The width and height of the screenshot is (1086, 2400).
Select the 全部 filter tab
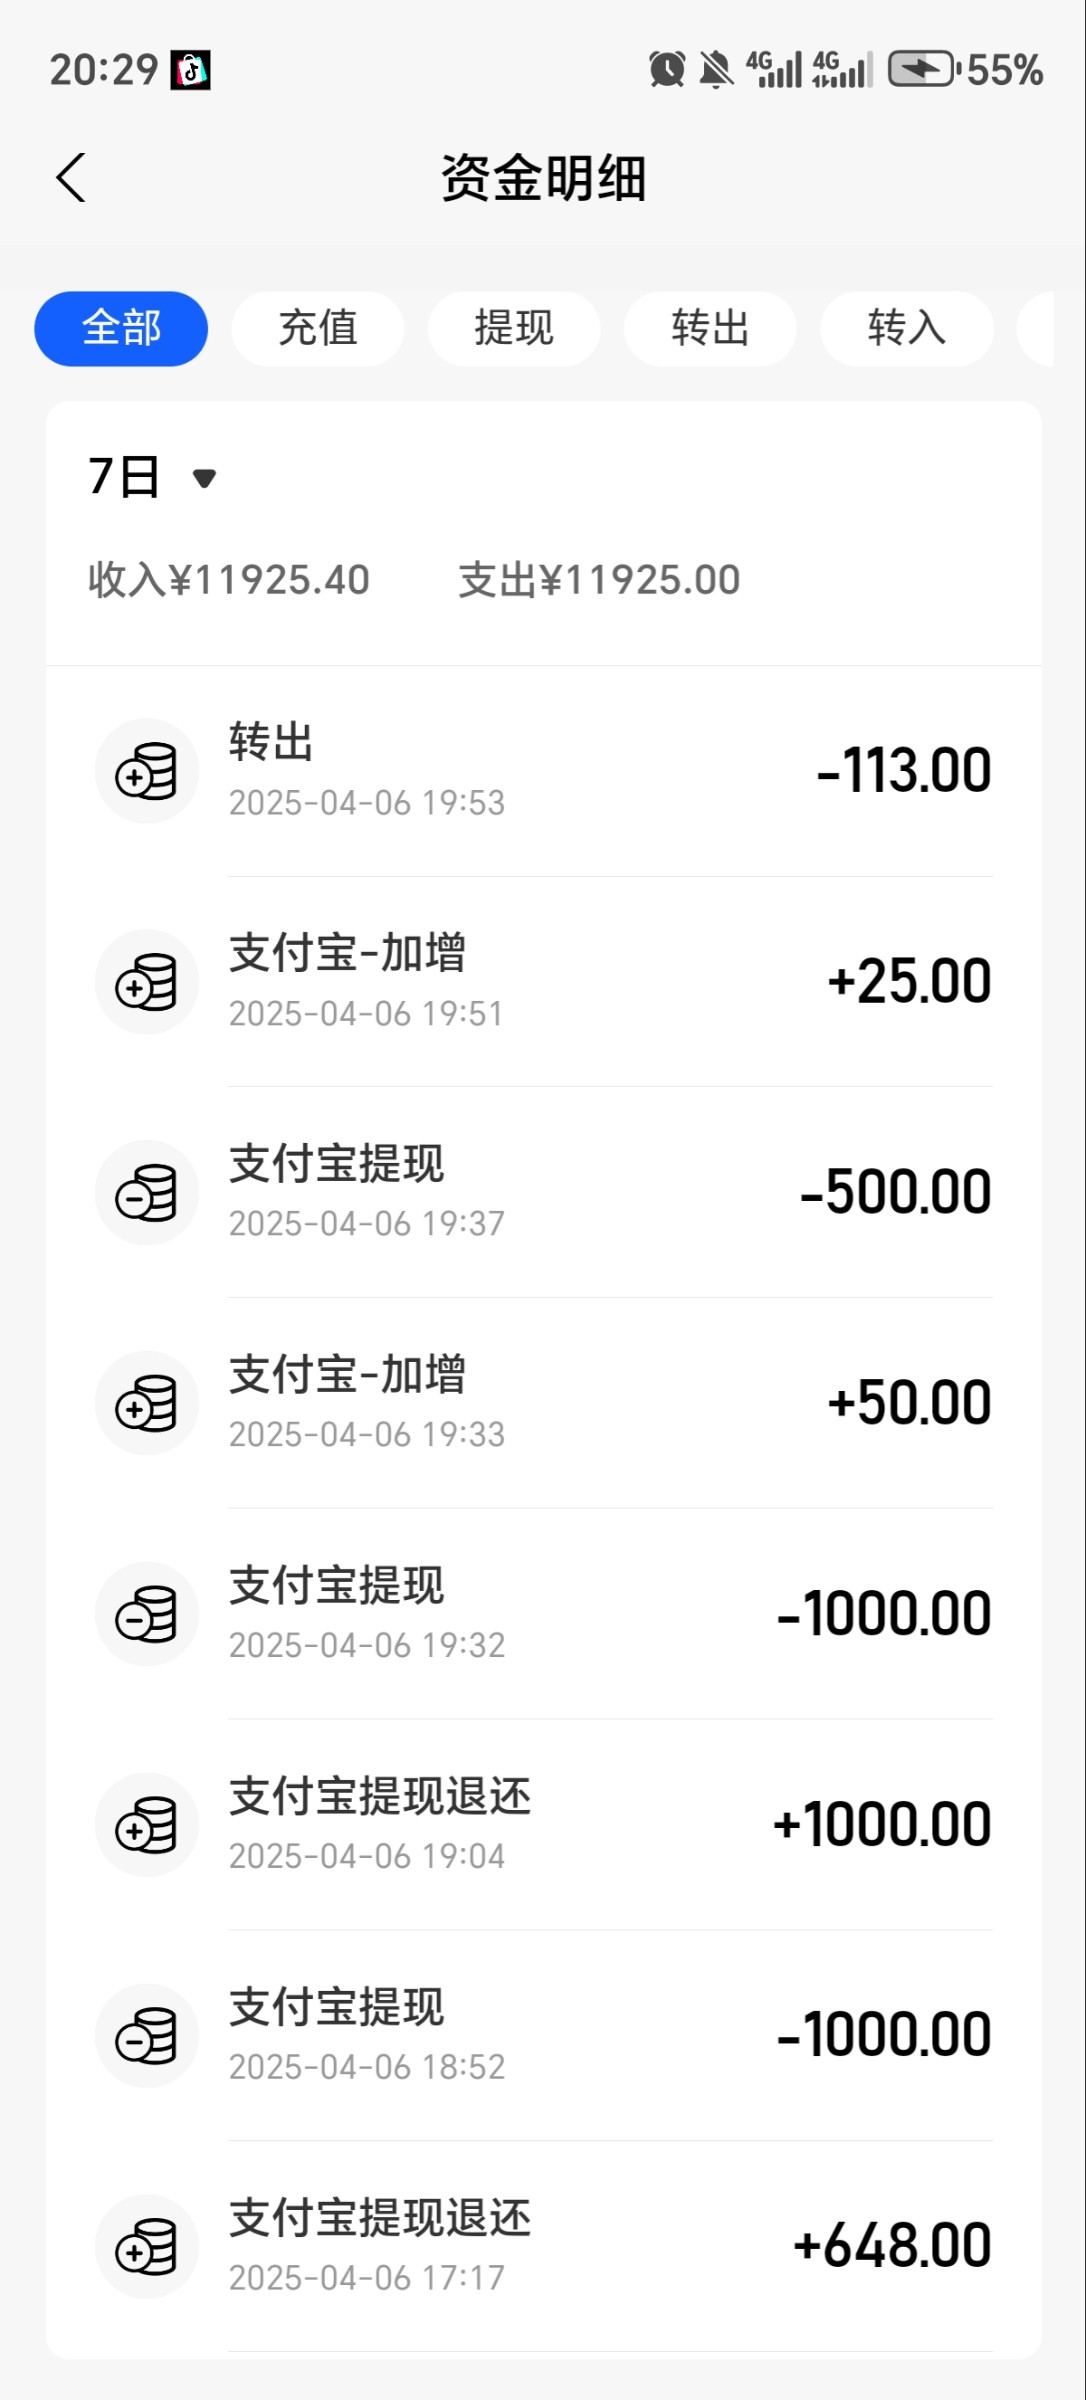click(x=121, y=329)
